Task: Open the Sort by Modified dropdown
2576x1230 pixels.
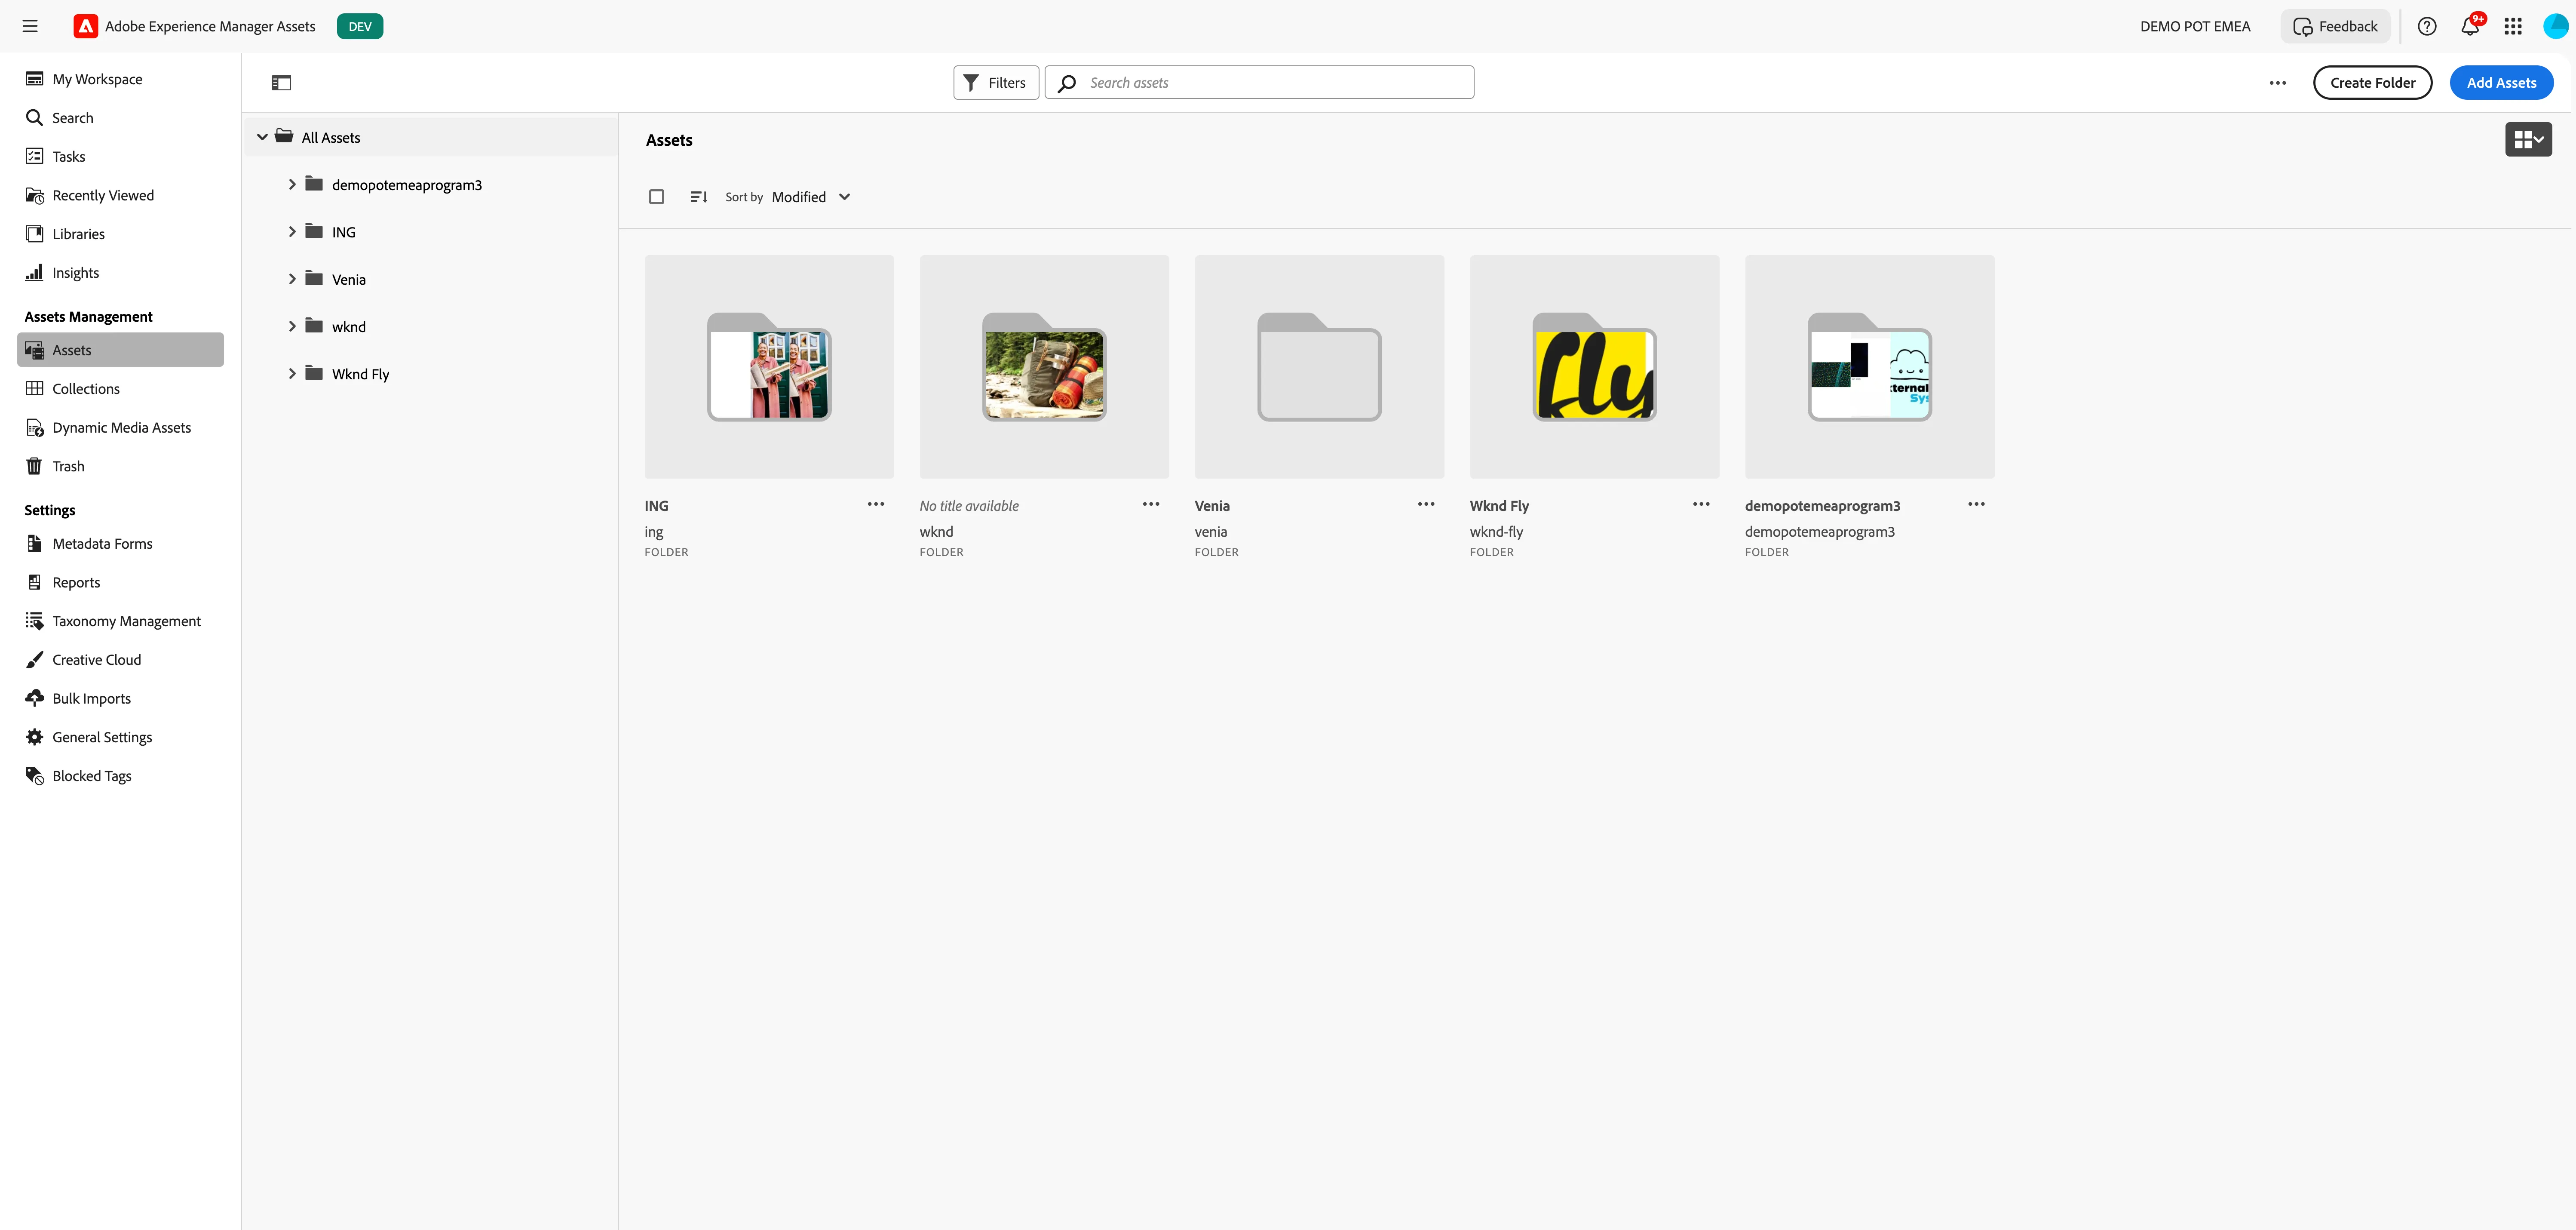Action: [x=811, y=197]
